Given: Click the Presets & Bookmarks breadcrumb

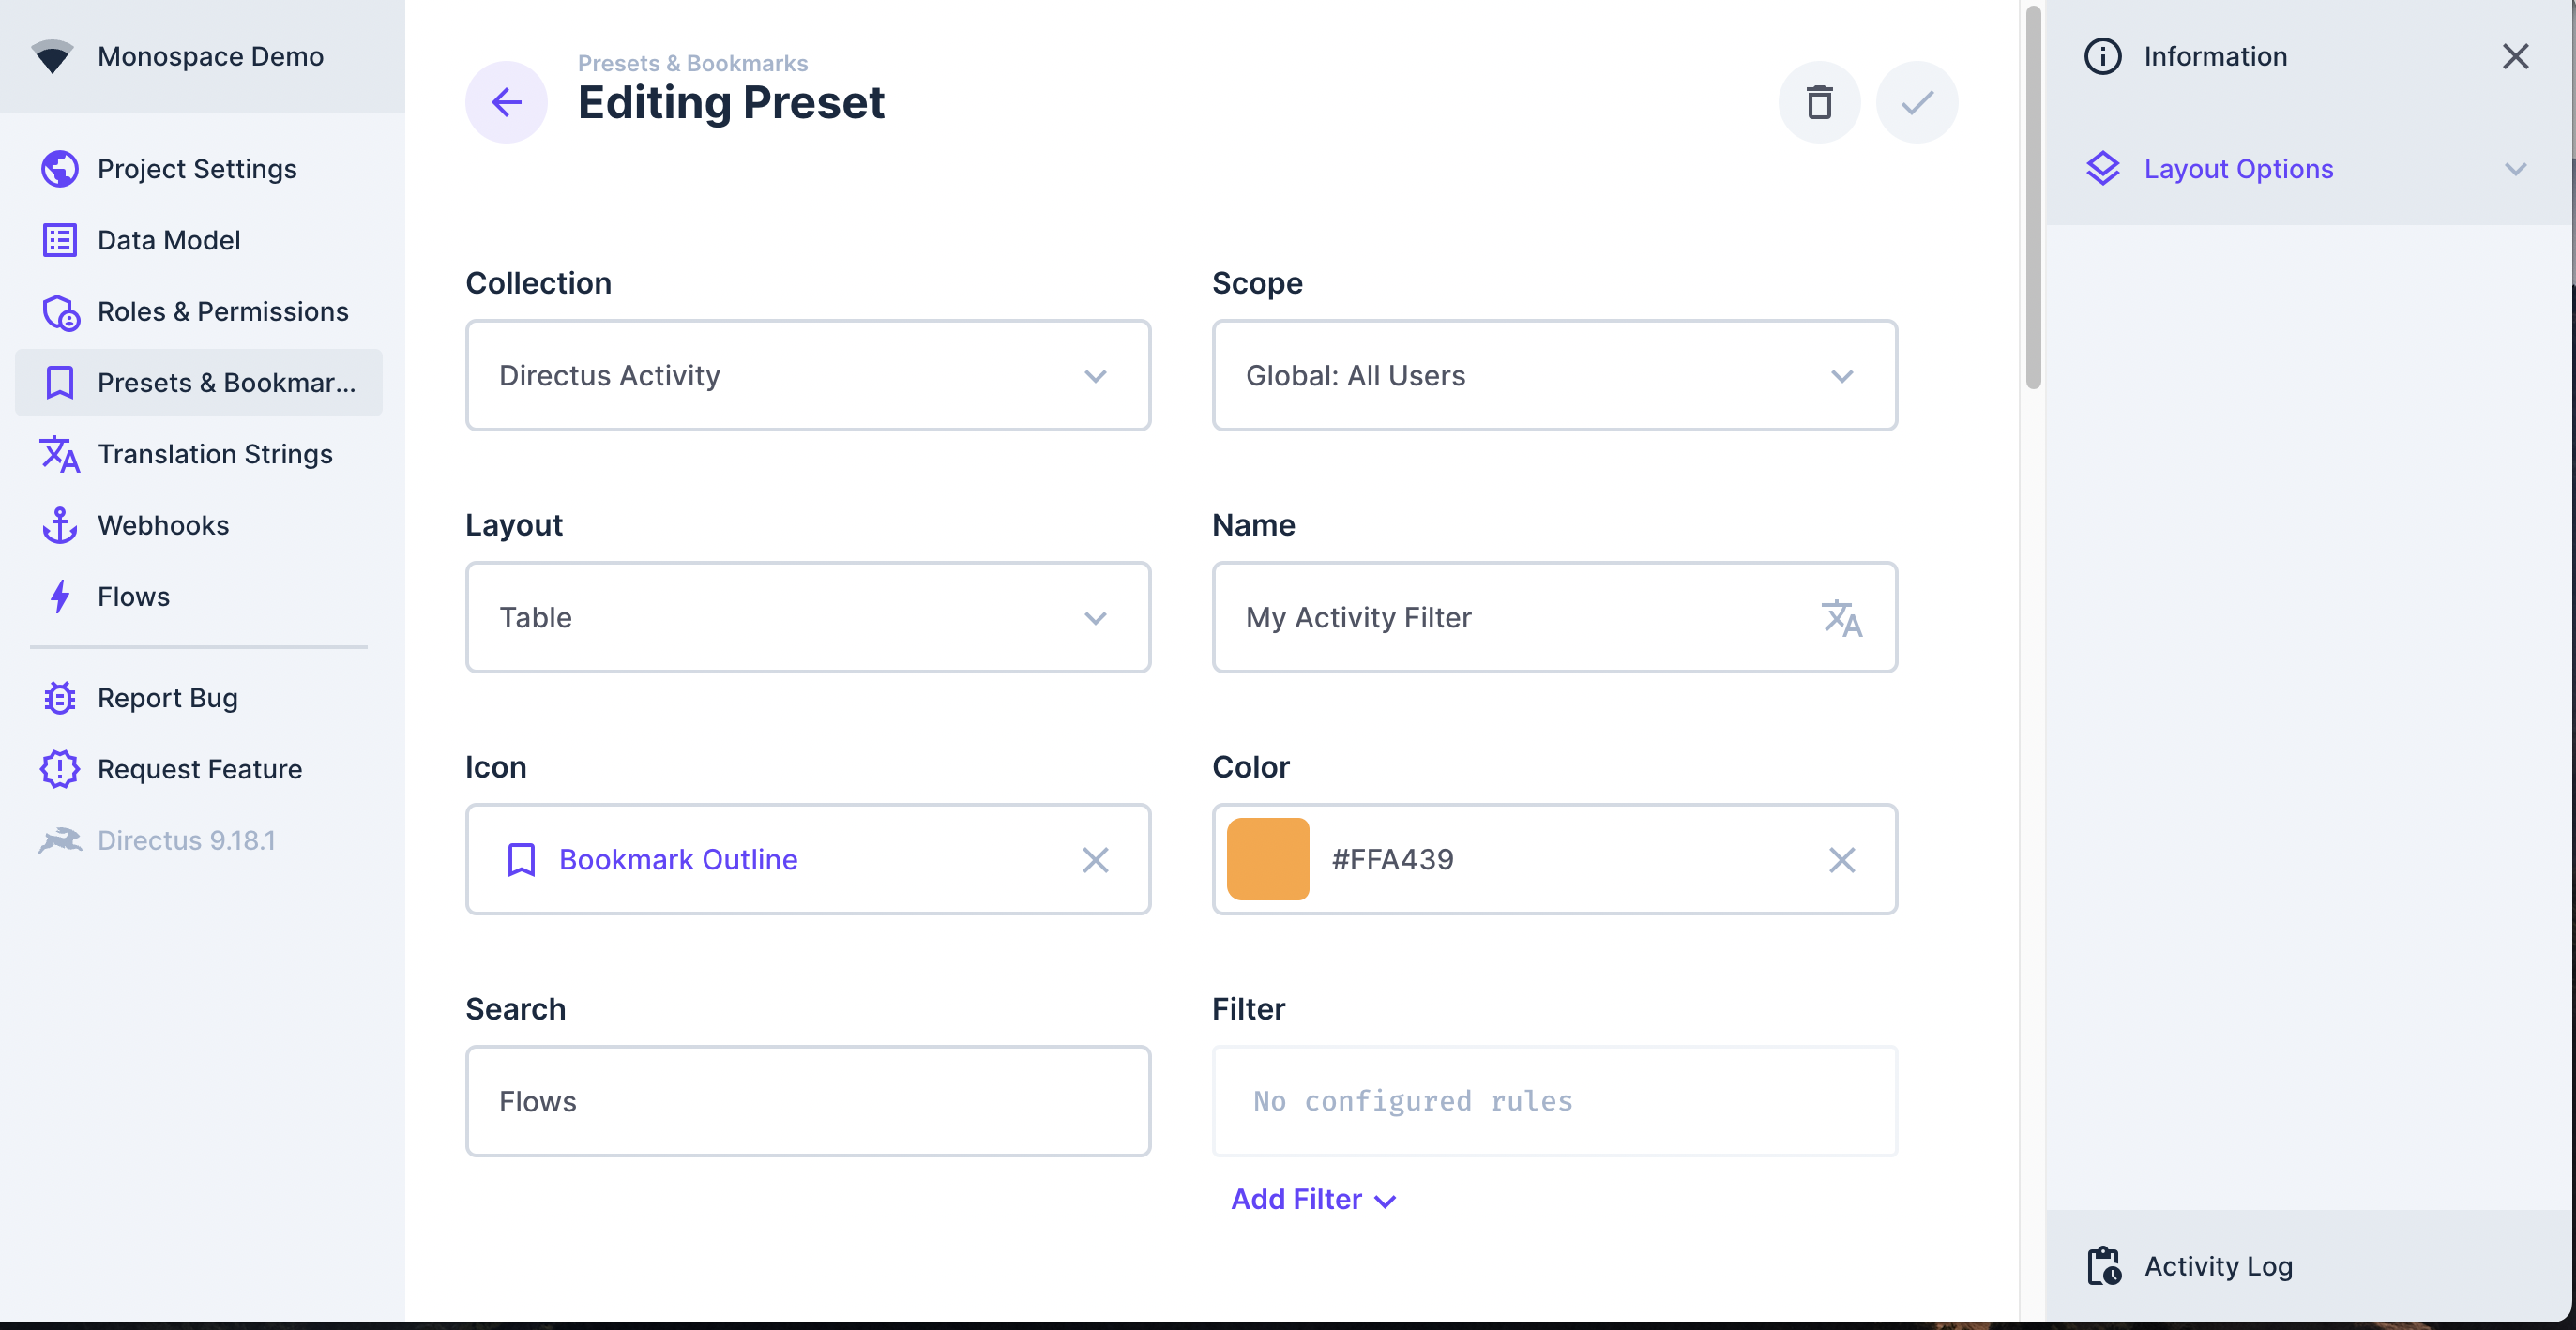Looking at the screenshot, I should pyautogui.click(x=692, y=63).
